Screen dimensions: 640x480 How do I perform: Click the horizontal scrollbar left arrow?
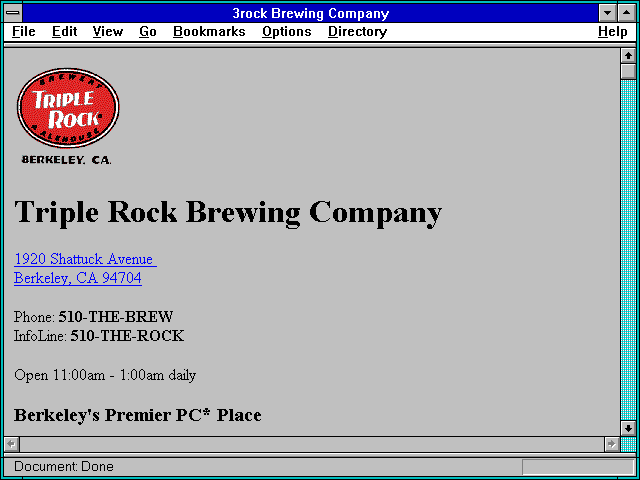coord(11,444)
